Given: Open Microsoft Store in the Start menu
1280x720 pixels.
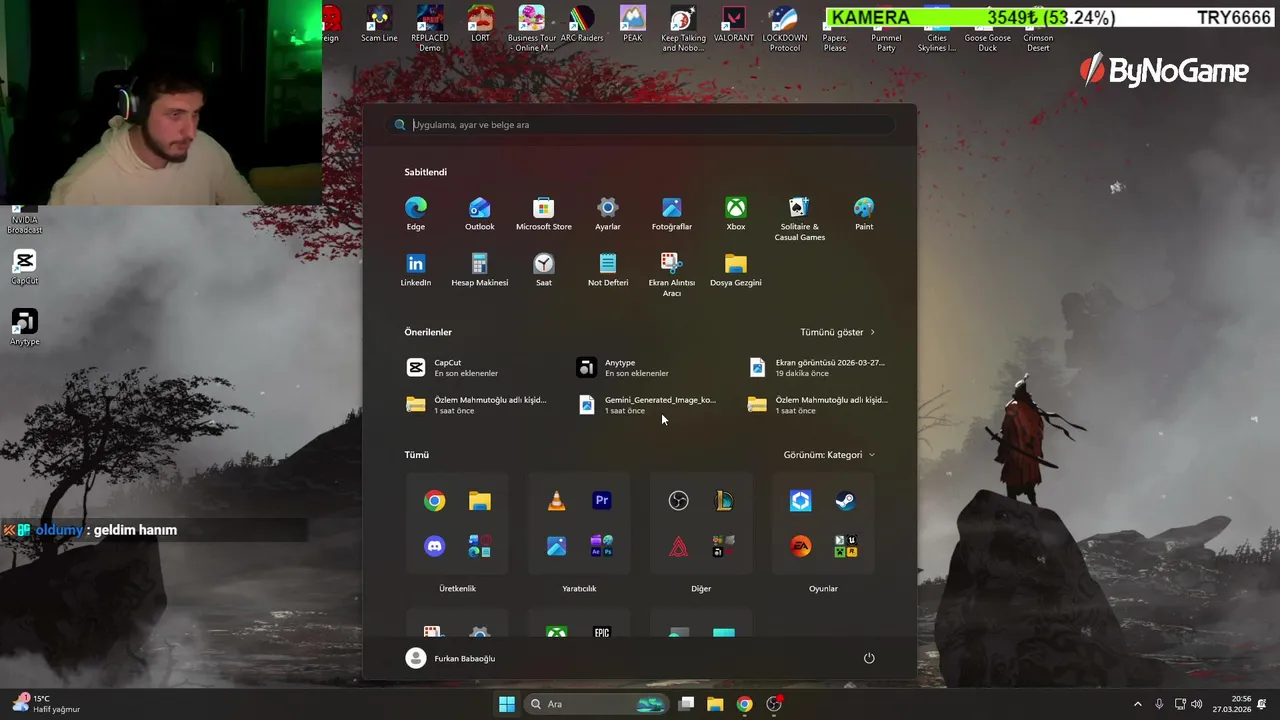Looking at the screenshot, I should (543, 213).
